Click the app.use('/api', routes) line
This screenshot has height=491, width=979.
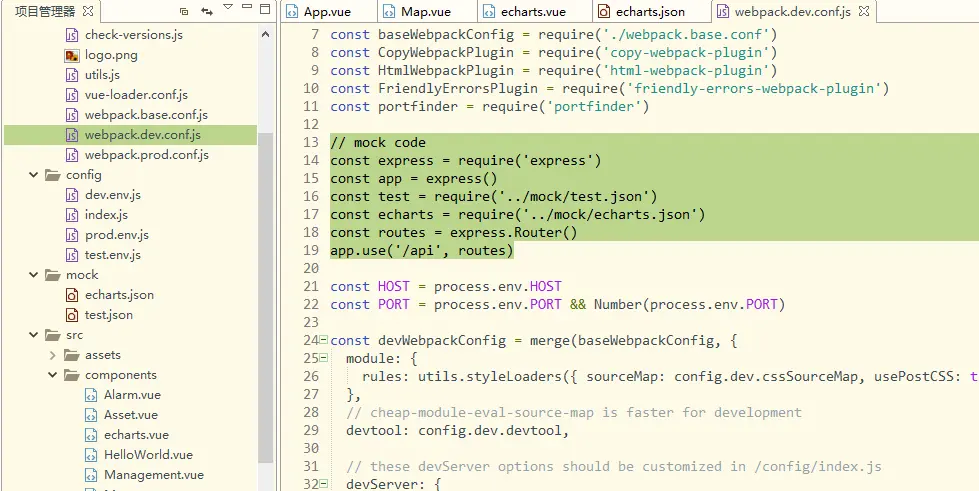421,250
